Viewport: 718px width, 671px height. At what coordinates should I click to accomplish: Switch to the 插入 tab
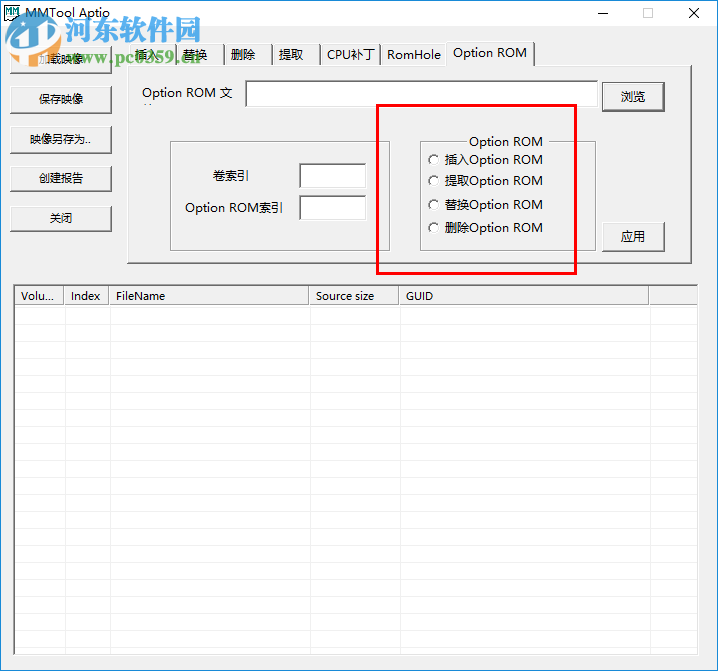click(x=152, y=55)
